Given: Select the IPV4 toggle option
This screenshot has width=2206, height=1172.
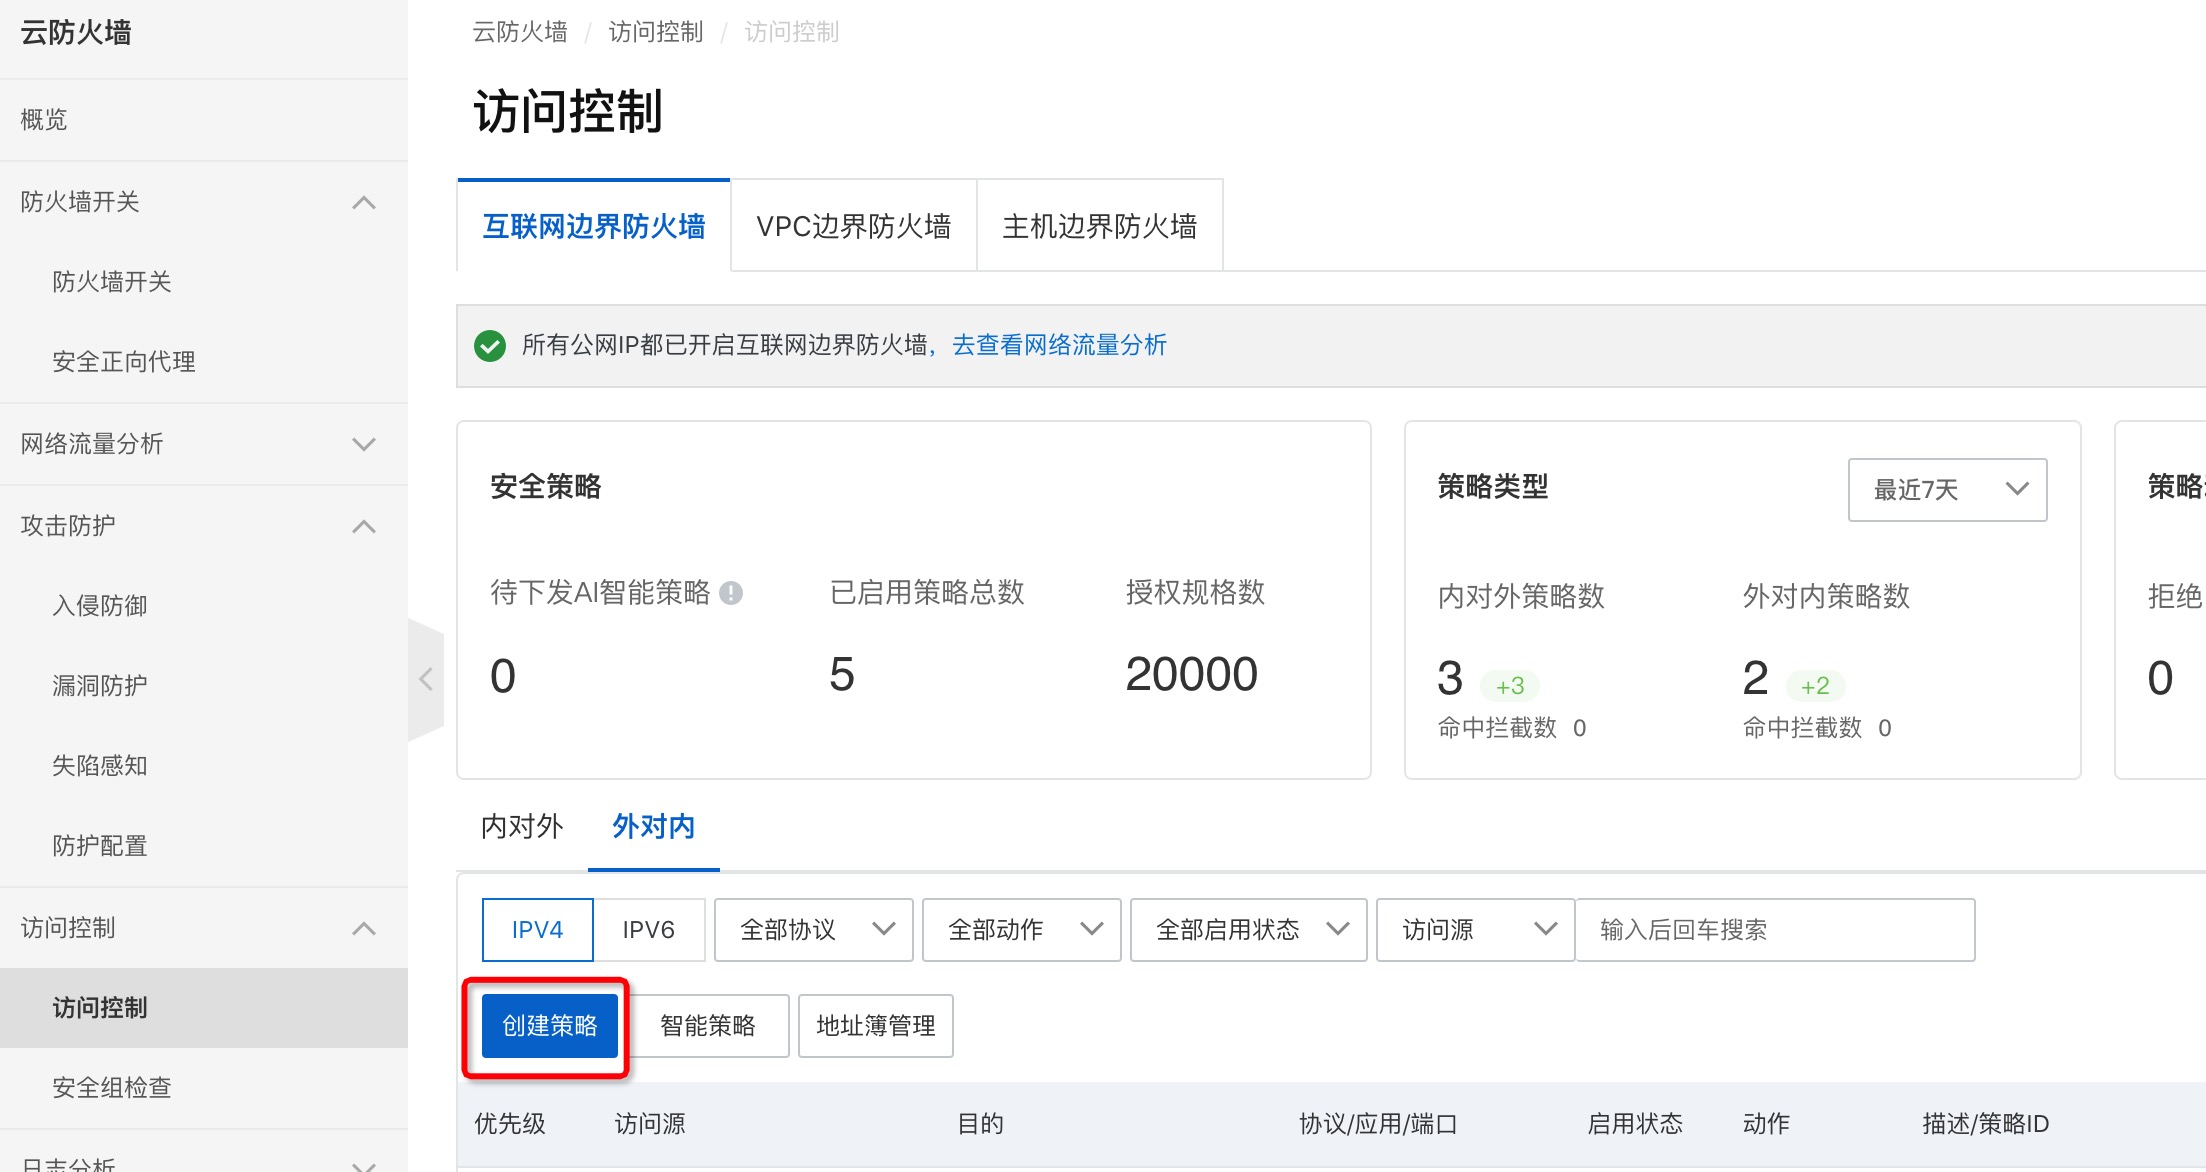Looking at the screenshot, I should tap(537, 930).
